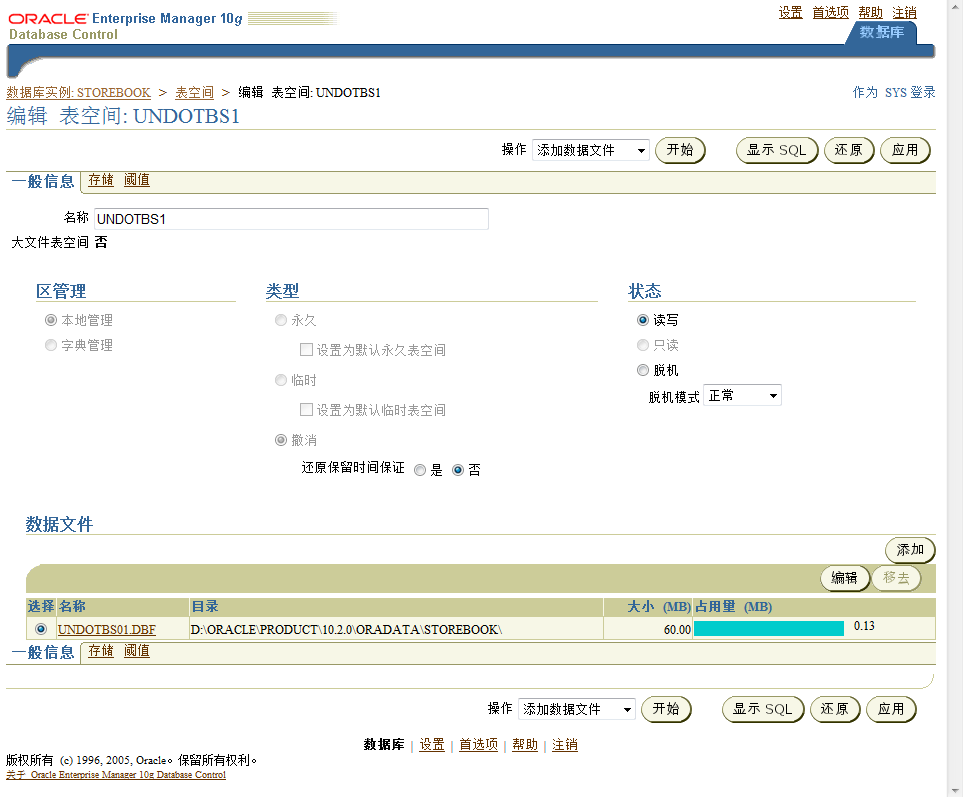Navigate to 表空间 via the breadcrumb link
Viewport: 963px width, 797px height.
click(x=193, y=92)
